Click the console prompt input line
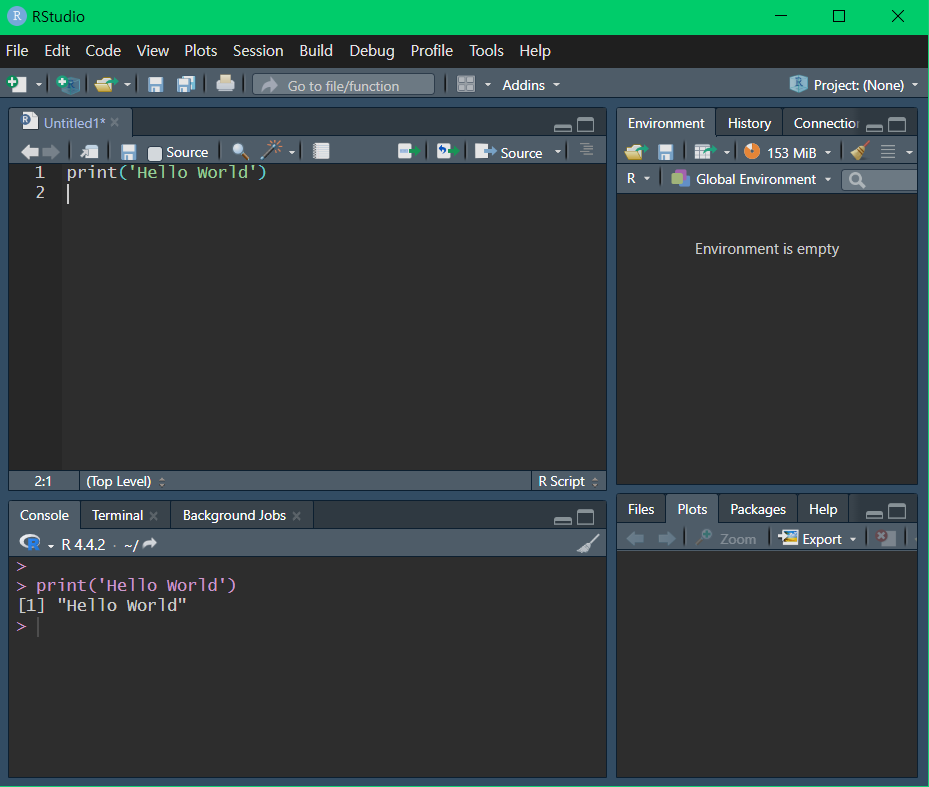Screen dimensions: 929x787 (308, 626)
